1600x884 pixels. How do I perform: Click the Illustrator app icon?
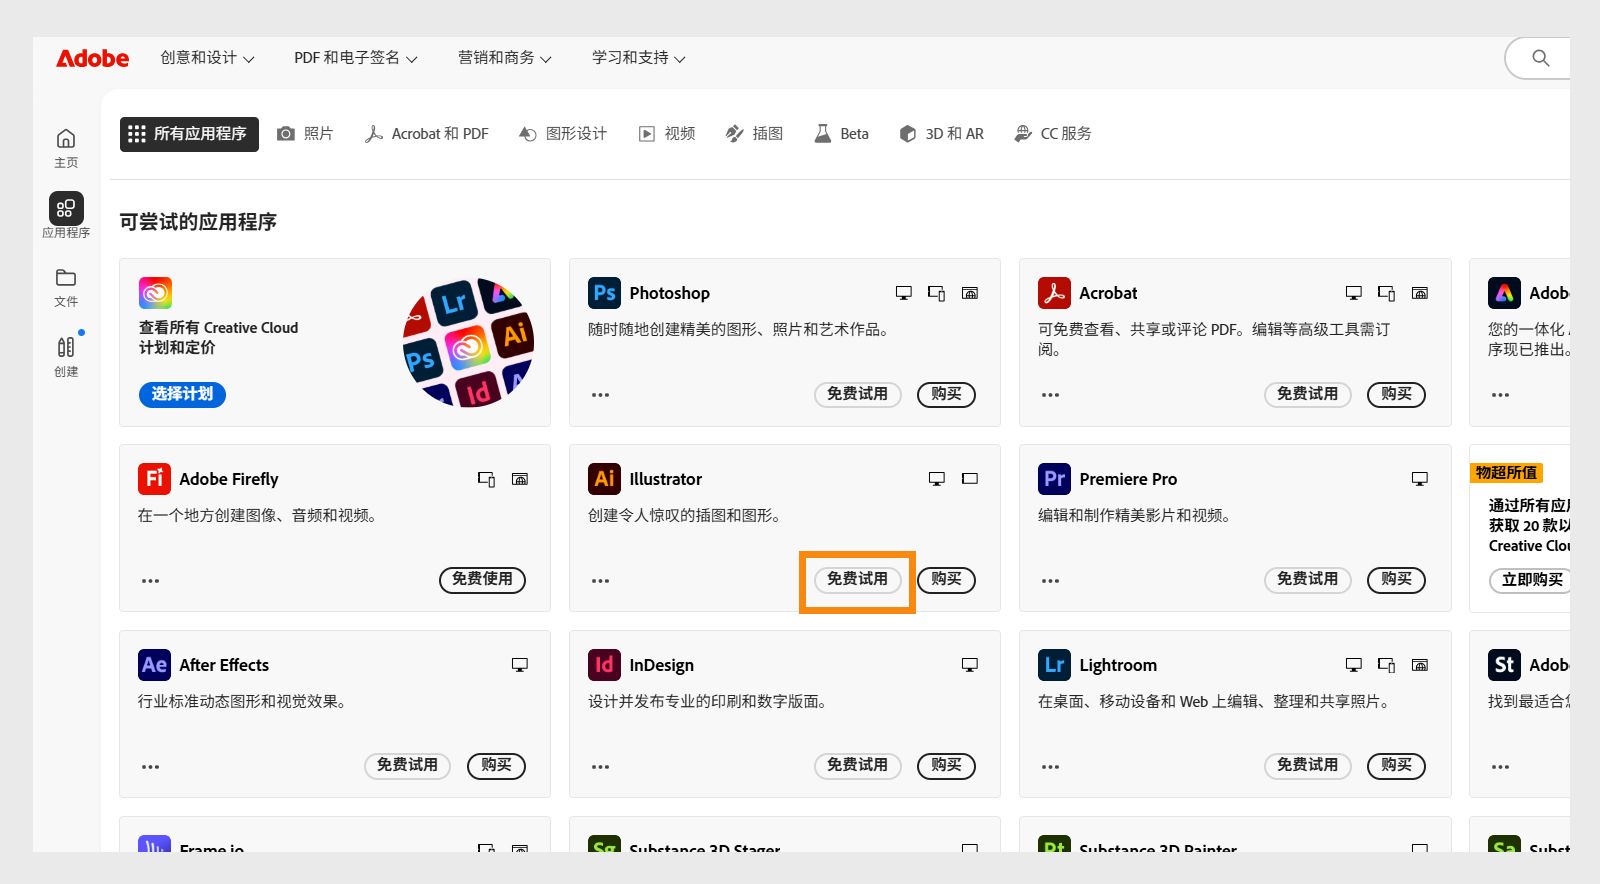pyautogui.click(x=604, y=479)
